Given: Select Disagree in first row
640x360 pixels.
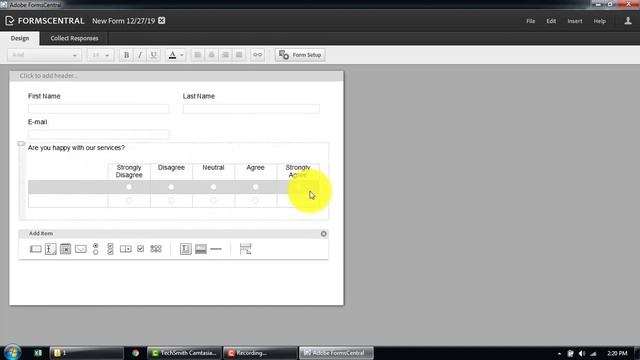Looking at the screenshot, I should pyautogui.click(x=171, y=187).
